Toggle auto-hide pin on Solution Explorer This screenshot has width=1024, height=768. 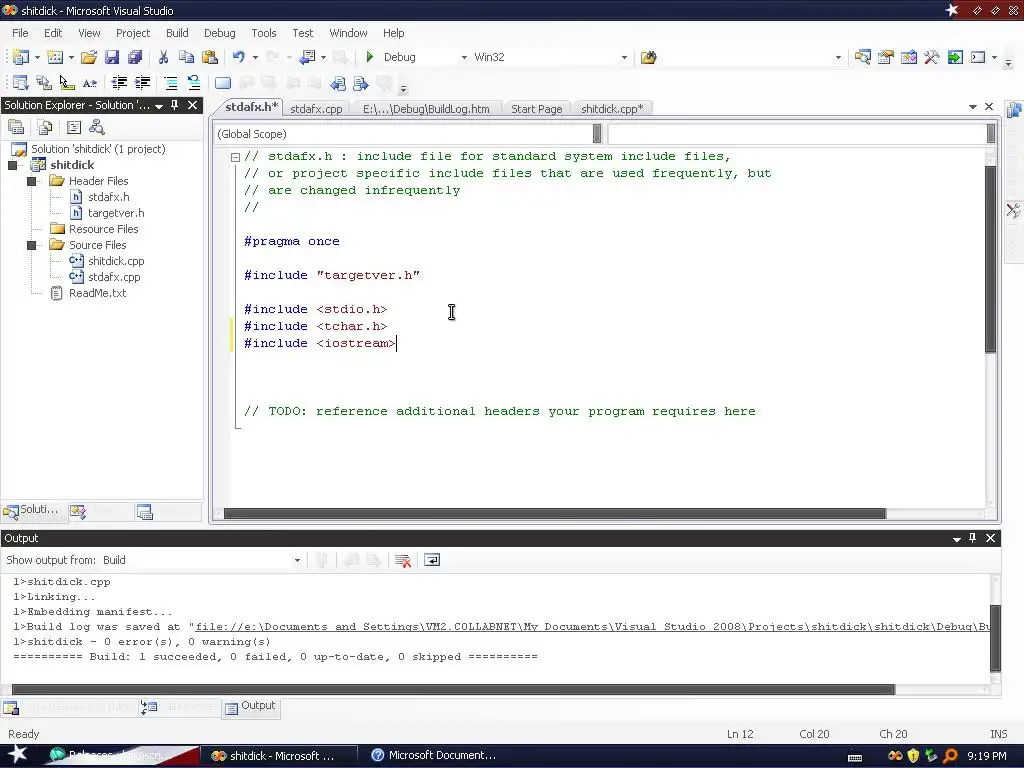(174, 105)
